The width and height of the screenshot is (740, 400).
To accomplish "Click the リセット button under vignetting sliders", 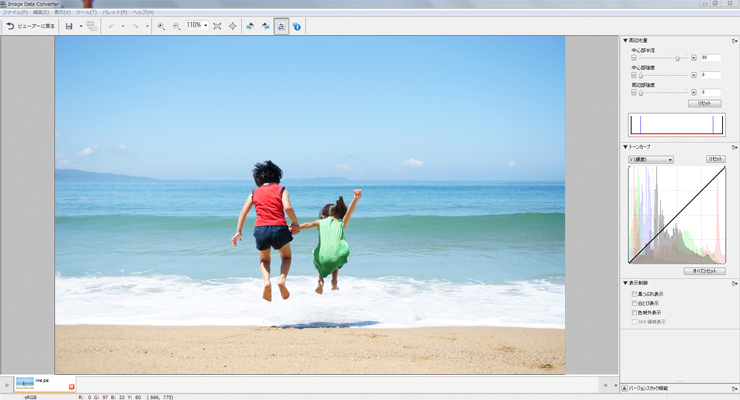I will [704, 103].
